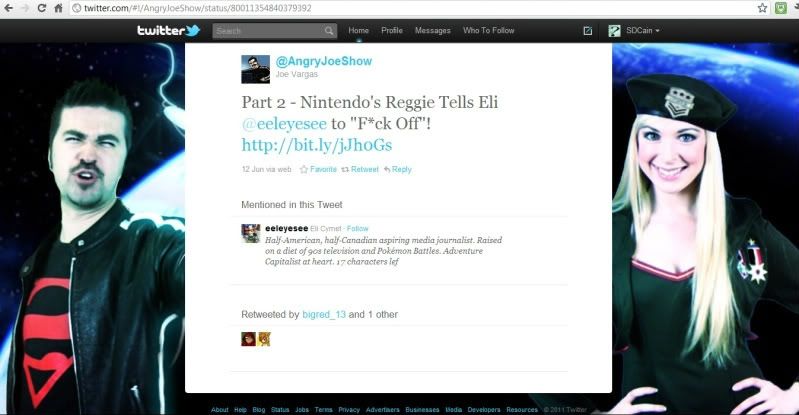The width and height of the screenshot is (799, 415).
Task: Go to the browser home icon
Action: [x=59, y=8]
